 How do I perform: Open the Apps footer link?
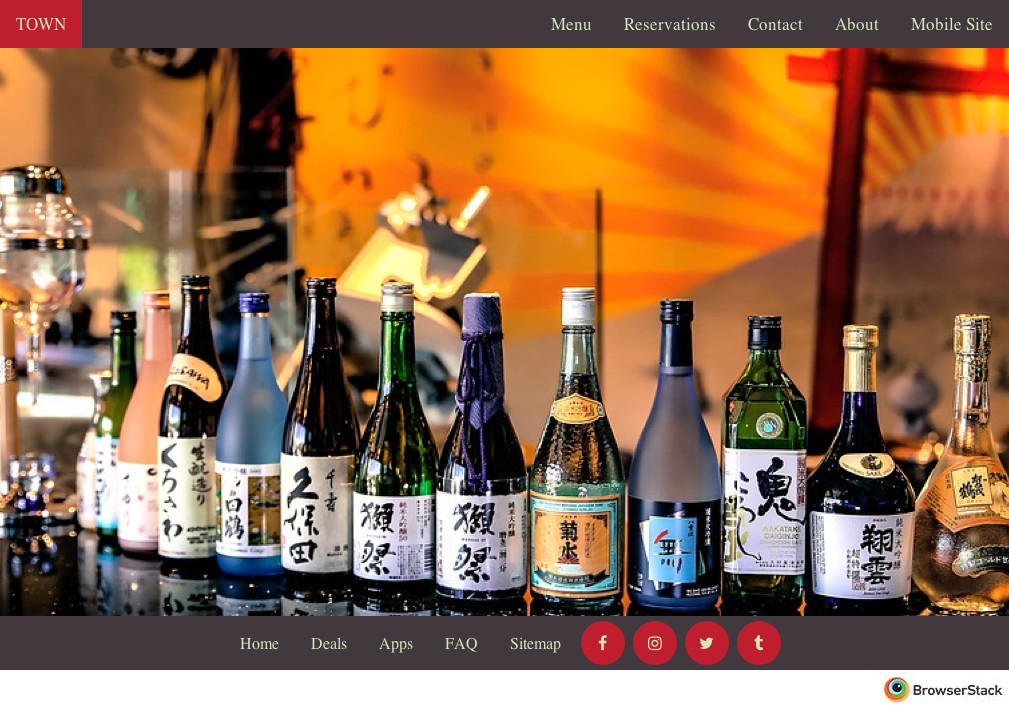[396, 644]
